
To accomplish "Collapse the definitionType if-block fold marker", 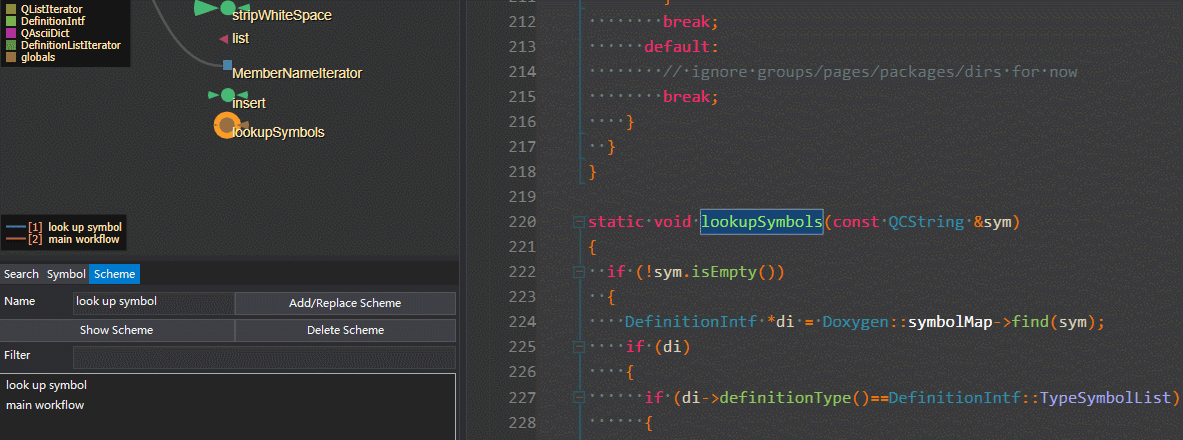I will pos(579,397).
